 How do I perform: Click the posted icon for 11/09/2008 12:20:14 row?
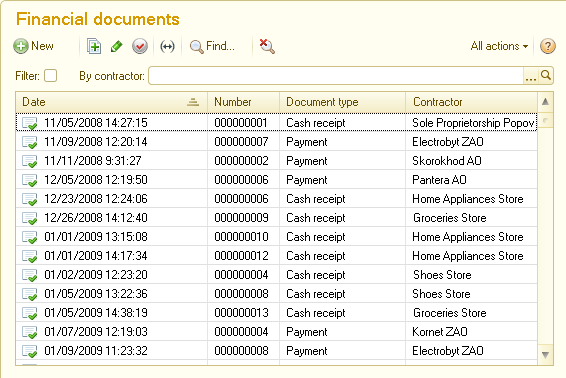pyautogui.click(x=29, y=142)
